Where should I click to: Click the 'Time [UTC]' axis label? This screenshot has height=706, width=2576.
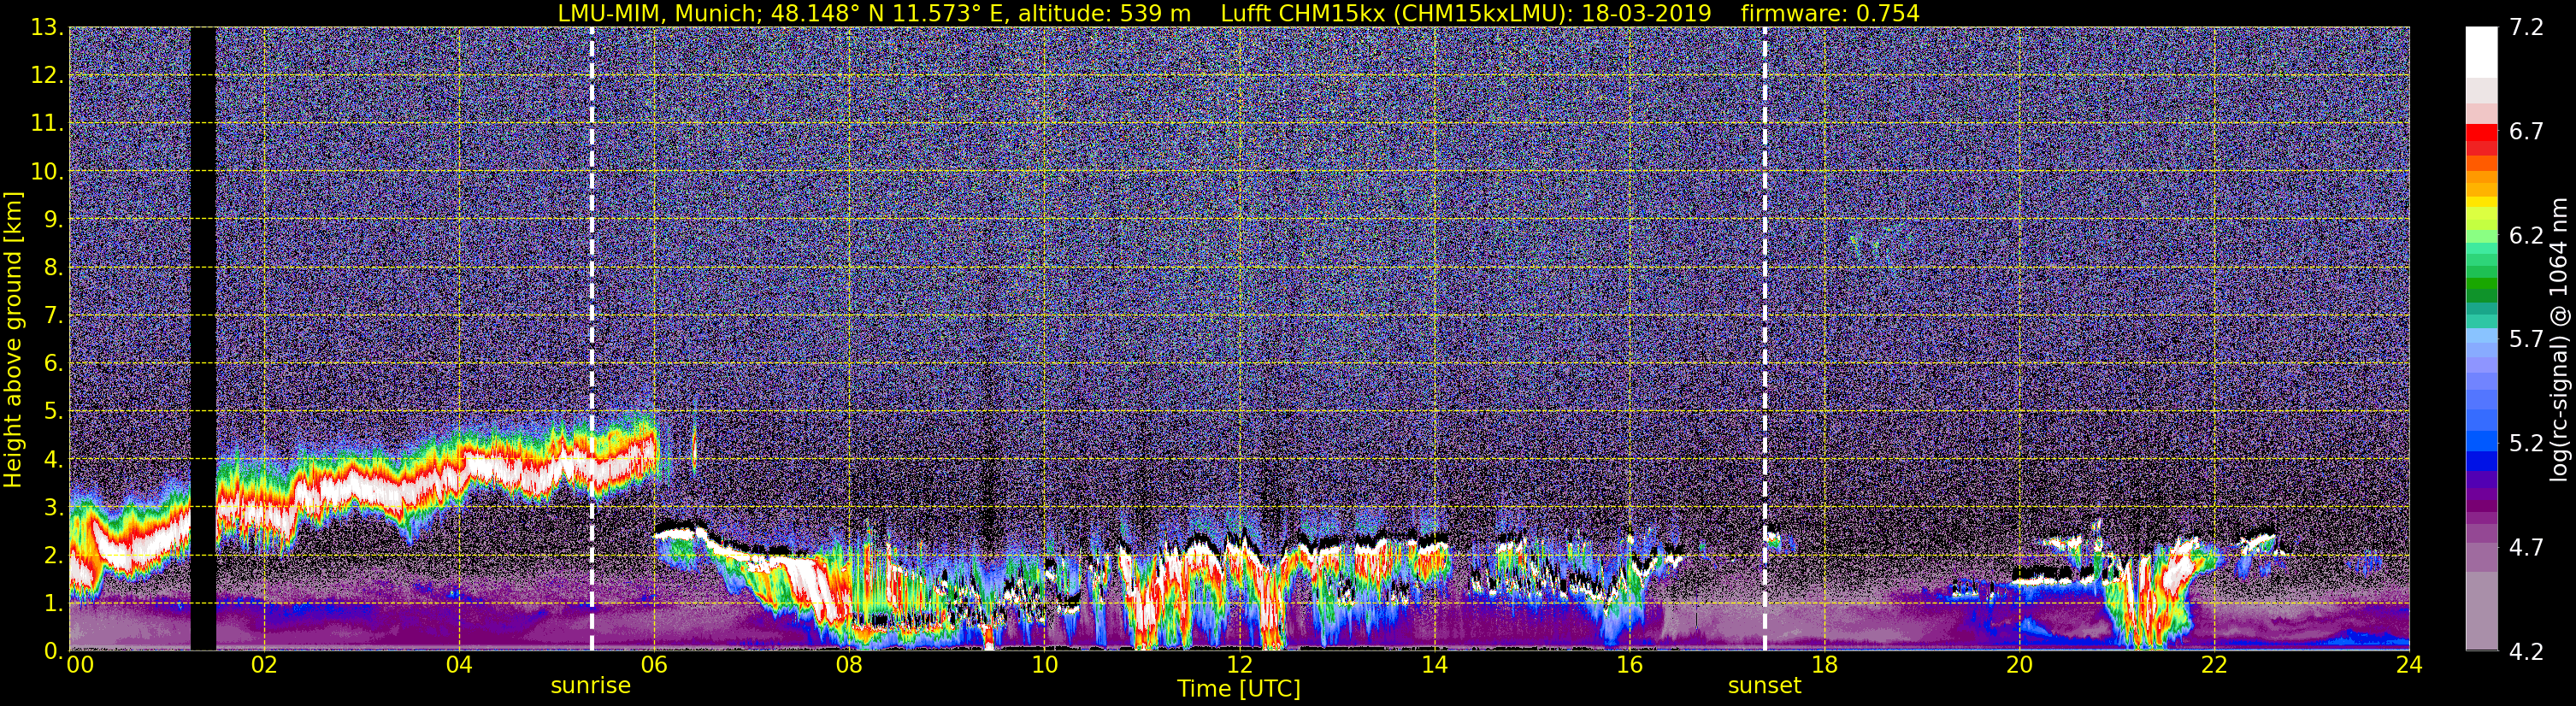[x=1239, y=689]
